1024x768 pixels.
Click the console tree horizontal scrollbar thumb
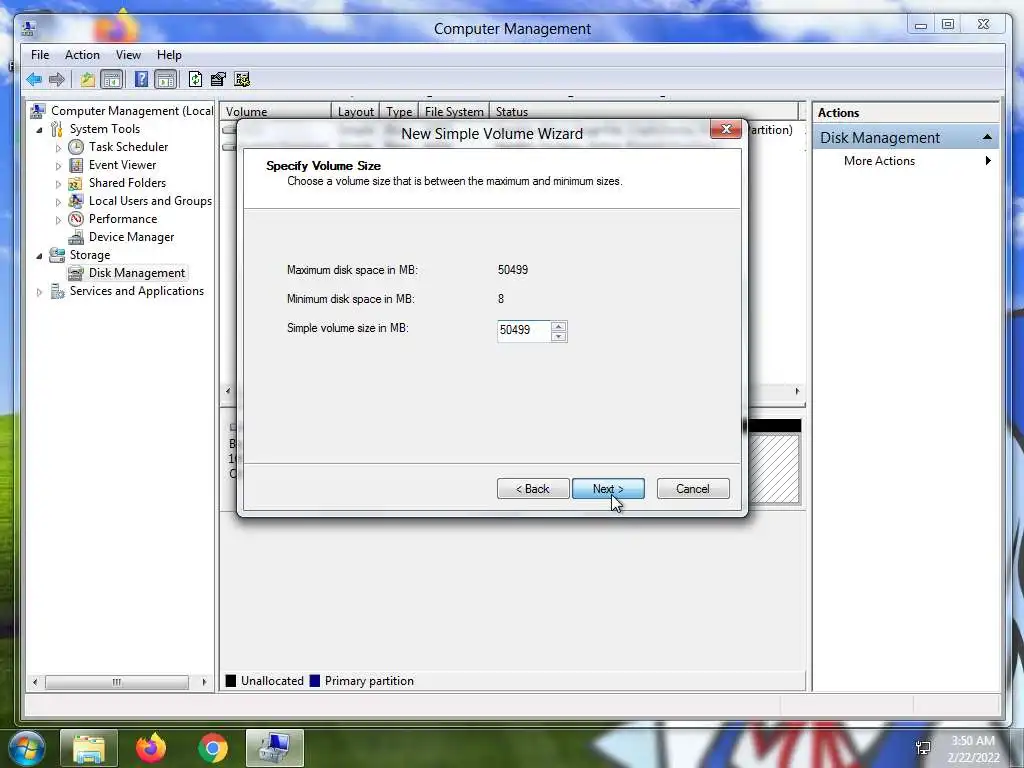tap(116, 682)
